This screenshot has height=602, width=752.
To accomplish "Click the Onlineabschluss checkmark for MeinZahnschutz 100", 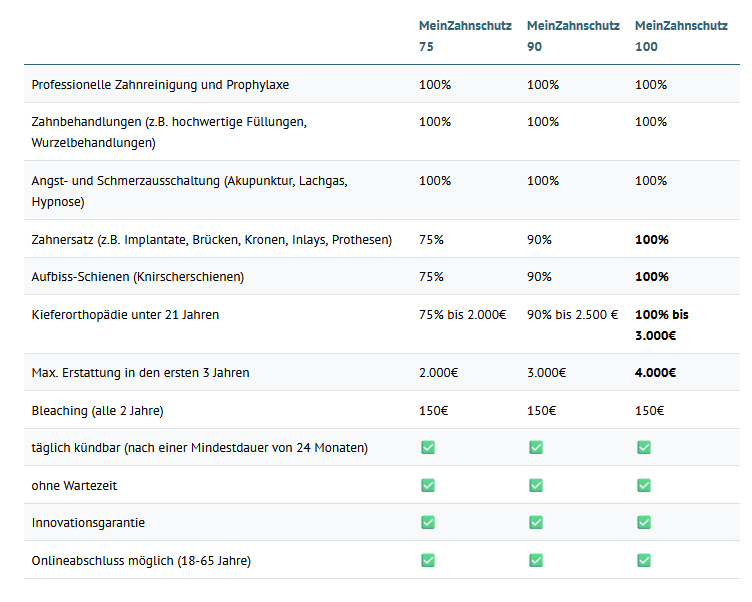I will (x=644, y=560).
